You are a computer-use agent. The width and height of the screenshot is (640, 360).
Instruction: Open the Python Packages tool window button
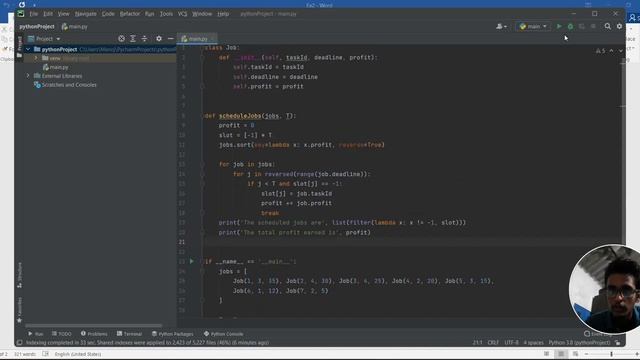click(173, 334)
